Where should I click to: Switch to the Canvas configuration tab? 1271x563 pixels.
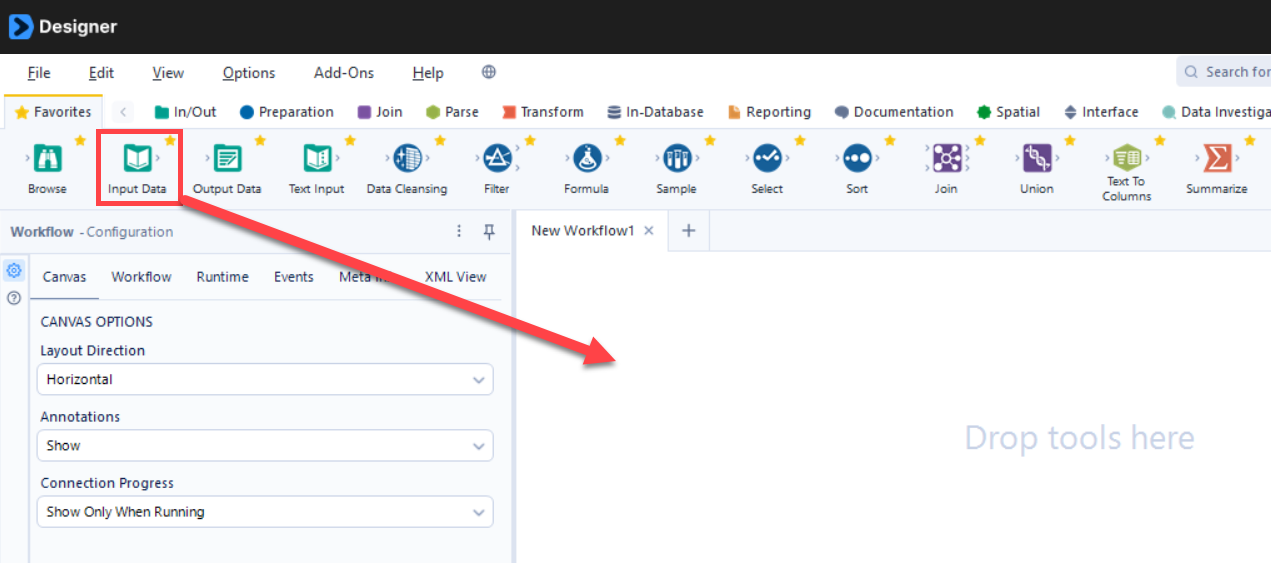coord(64,277)
